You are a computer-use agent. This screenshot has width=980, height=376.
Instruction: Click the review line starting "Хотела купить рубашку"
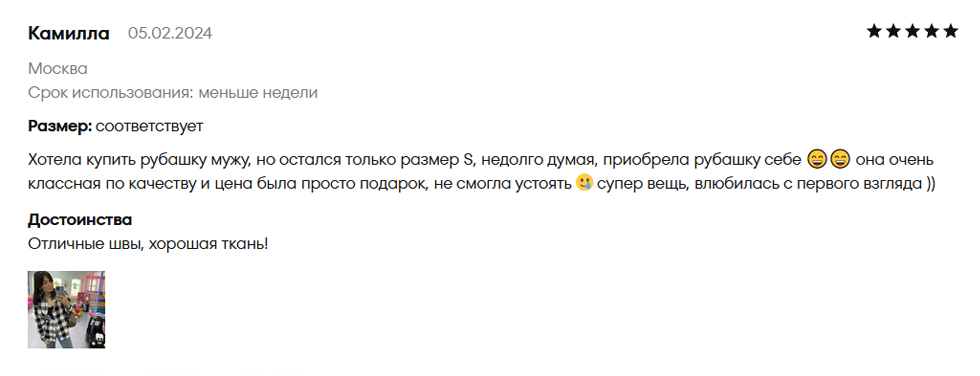tap(481, 161)
